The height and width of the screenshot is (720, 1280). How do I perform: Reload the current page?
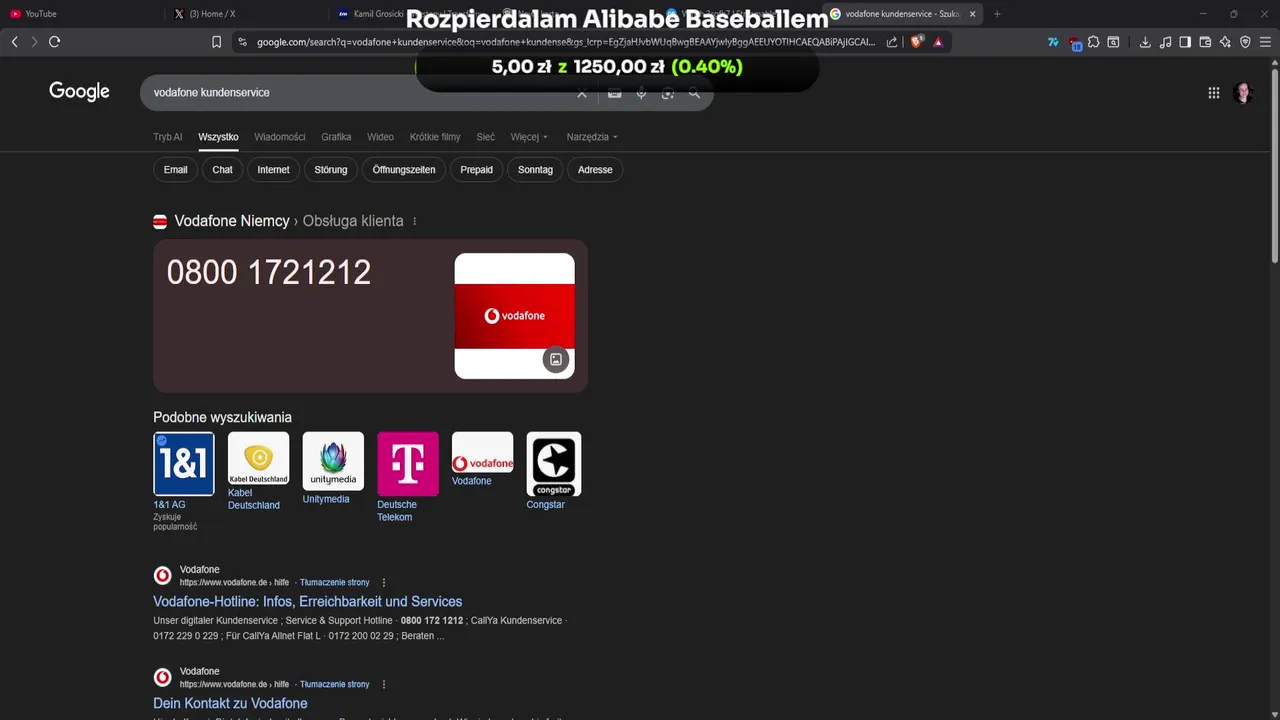55,42
